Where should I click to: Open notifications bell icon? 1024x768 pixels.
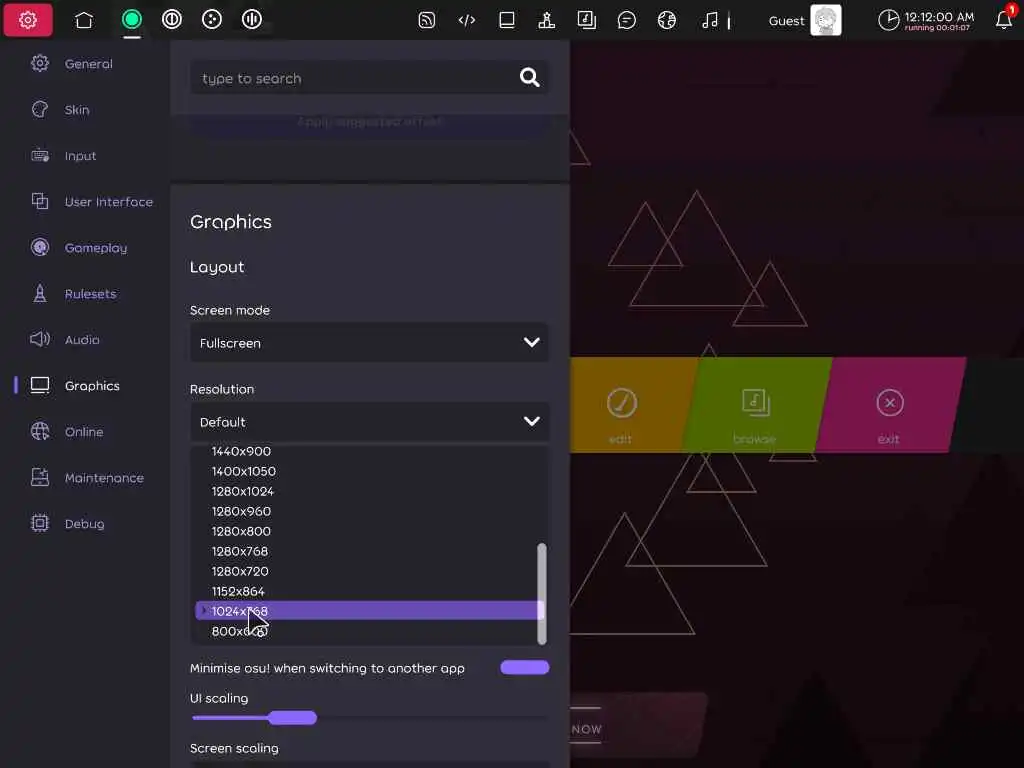click(1004, 20)
